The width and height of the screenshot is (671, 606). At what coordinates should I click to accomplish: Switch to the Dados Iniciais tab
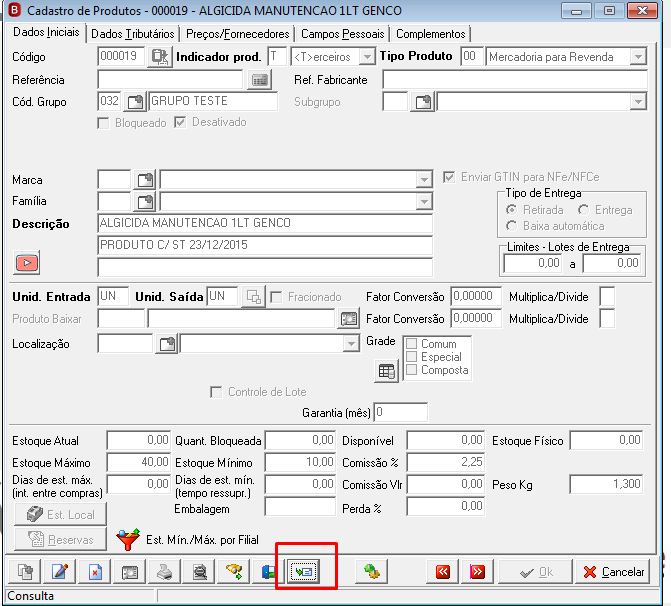click(46, 32)
